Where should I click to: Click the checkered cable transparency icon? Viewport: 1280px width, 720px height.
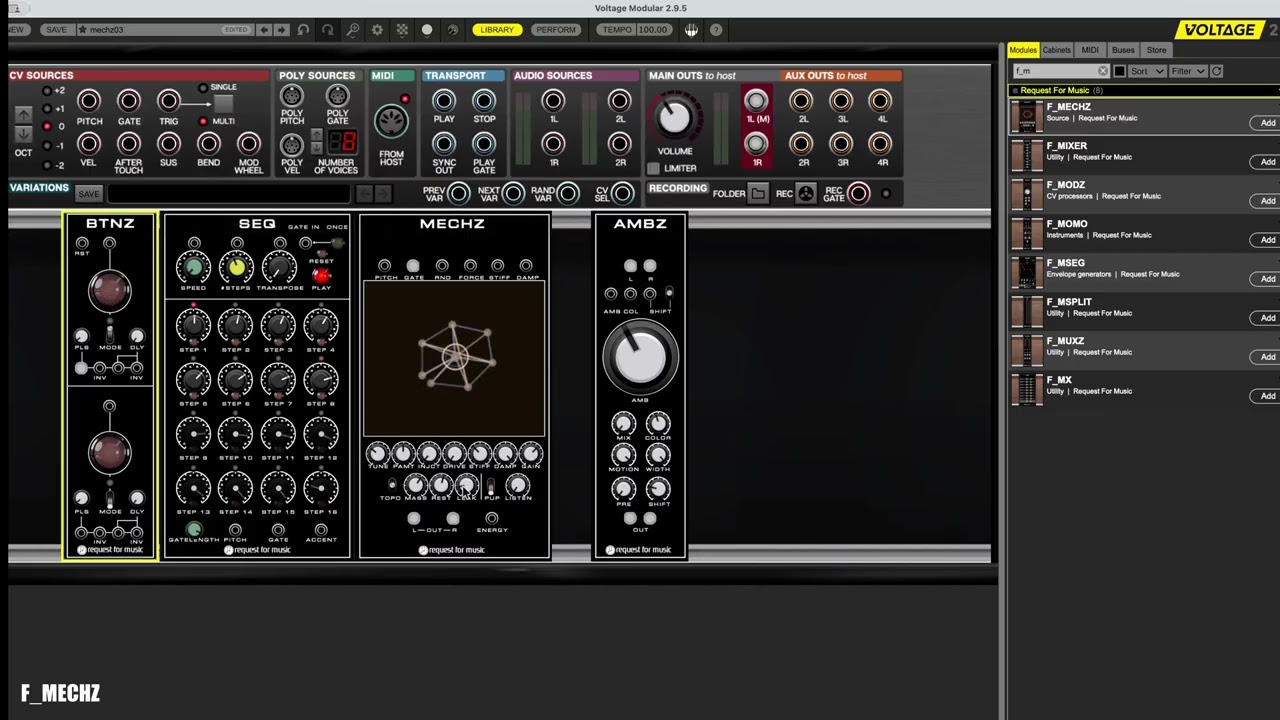(402, 30)
